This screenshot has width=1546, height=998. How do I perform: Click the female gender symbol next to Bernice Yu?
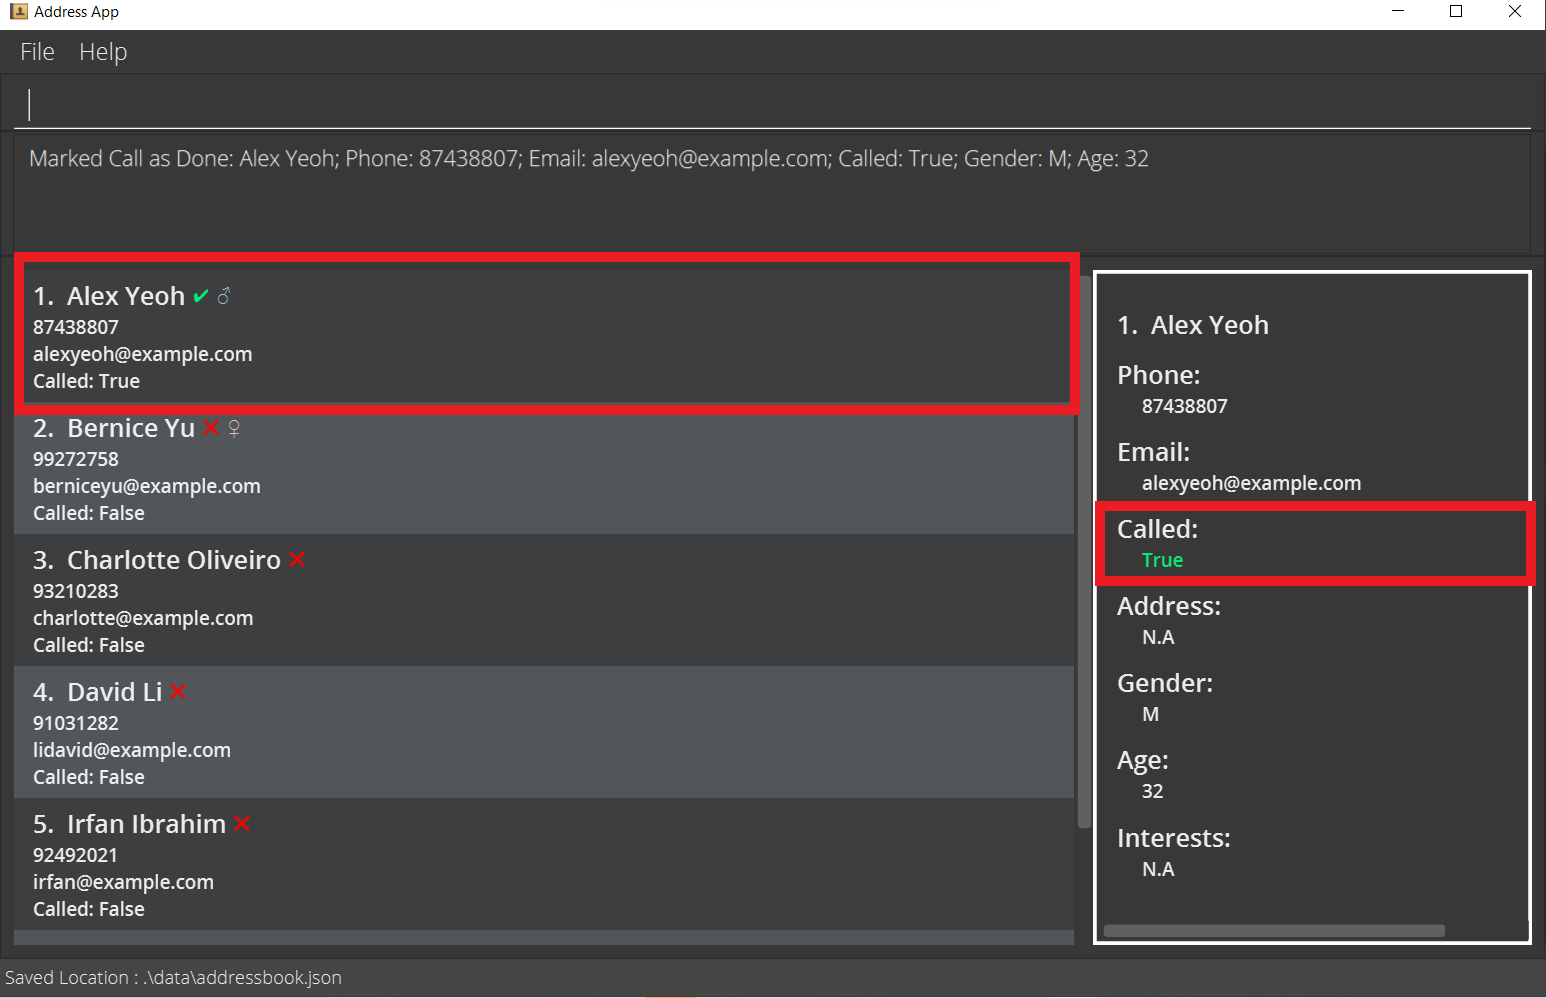pos(234,428)
